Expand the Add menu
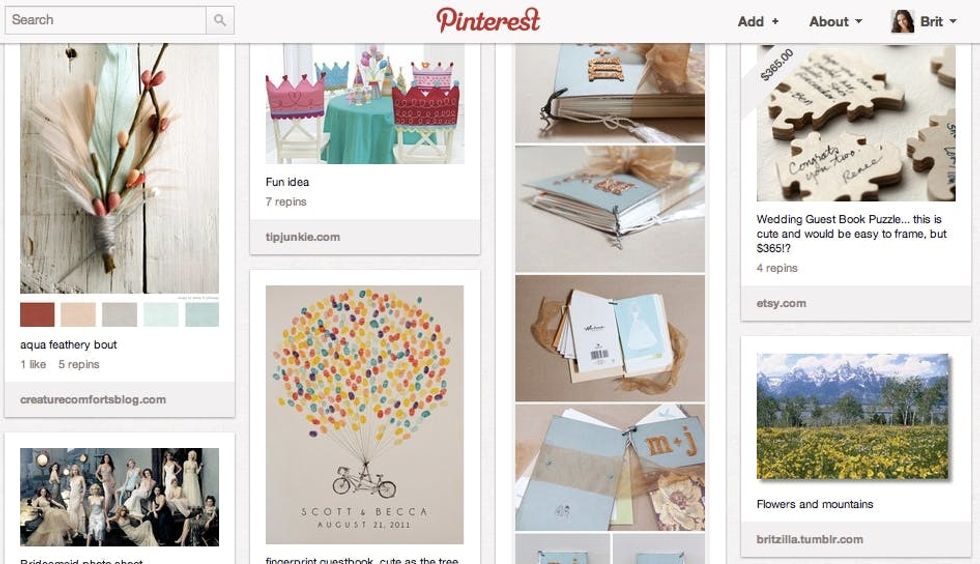 tap(758, 21)
